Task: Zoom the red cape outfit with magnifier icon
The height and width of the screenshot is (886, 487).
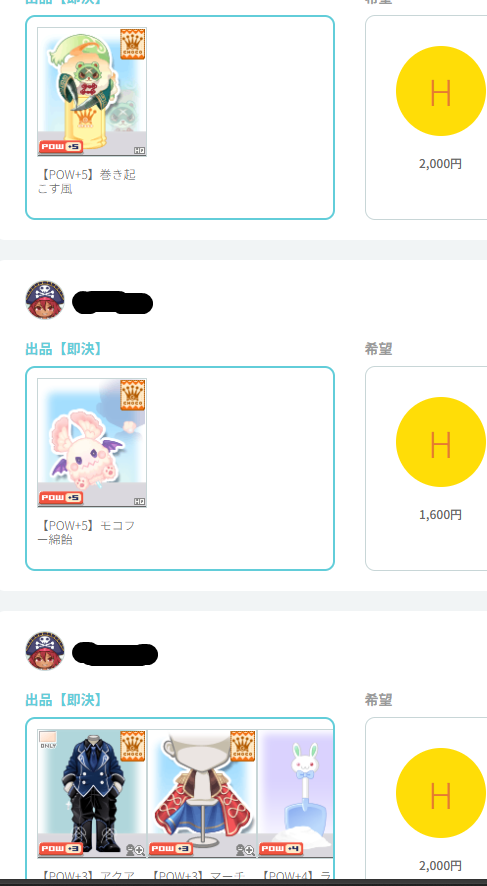Action: click(245, 850)
